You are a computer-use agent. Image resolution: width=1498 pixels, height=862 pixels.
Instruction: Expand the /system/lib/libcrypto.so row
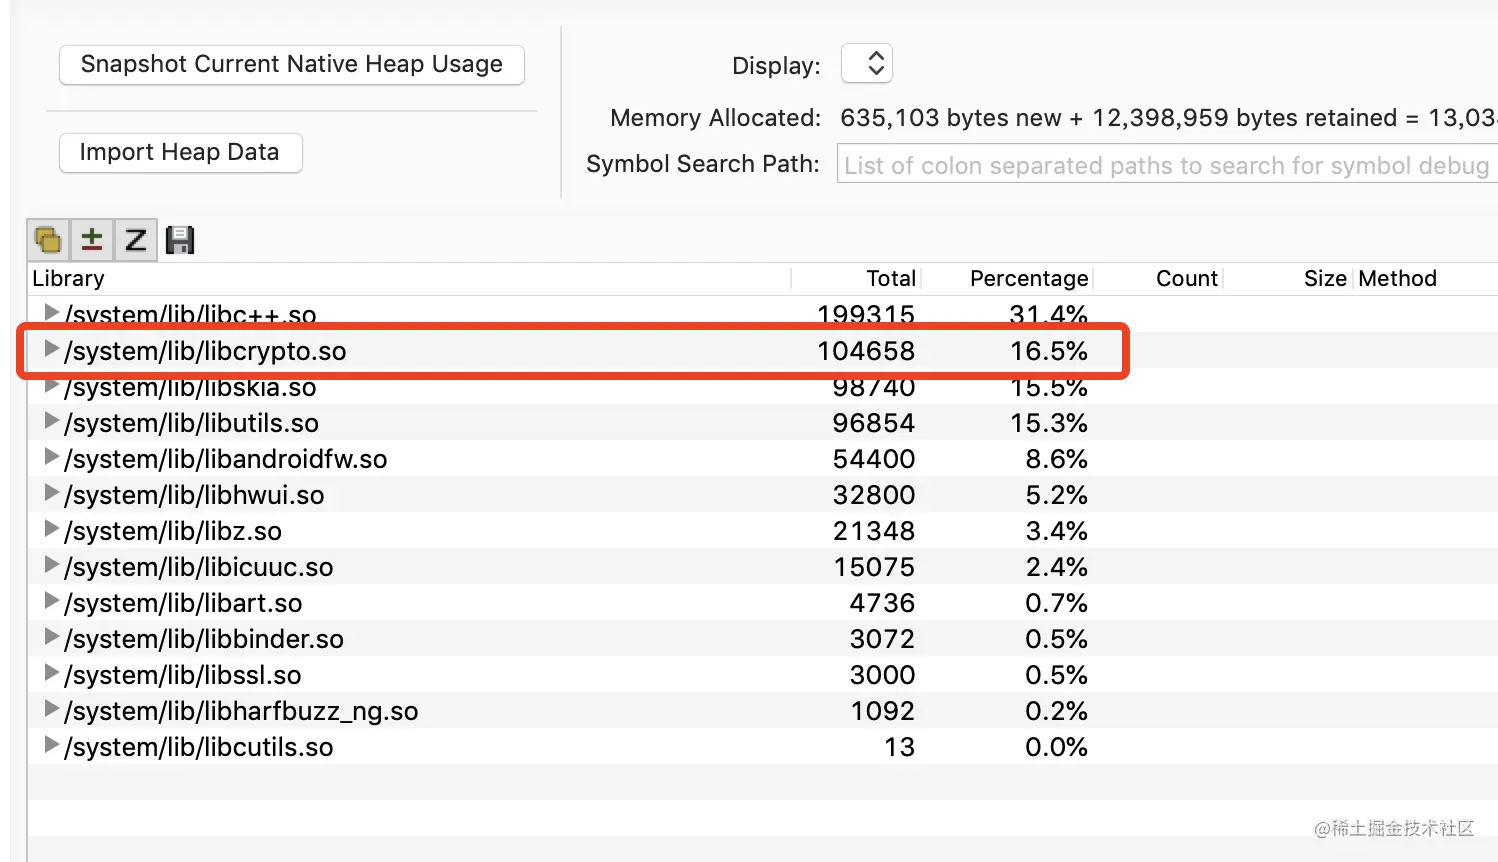coord(52,349)
